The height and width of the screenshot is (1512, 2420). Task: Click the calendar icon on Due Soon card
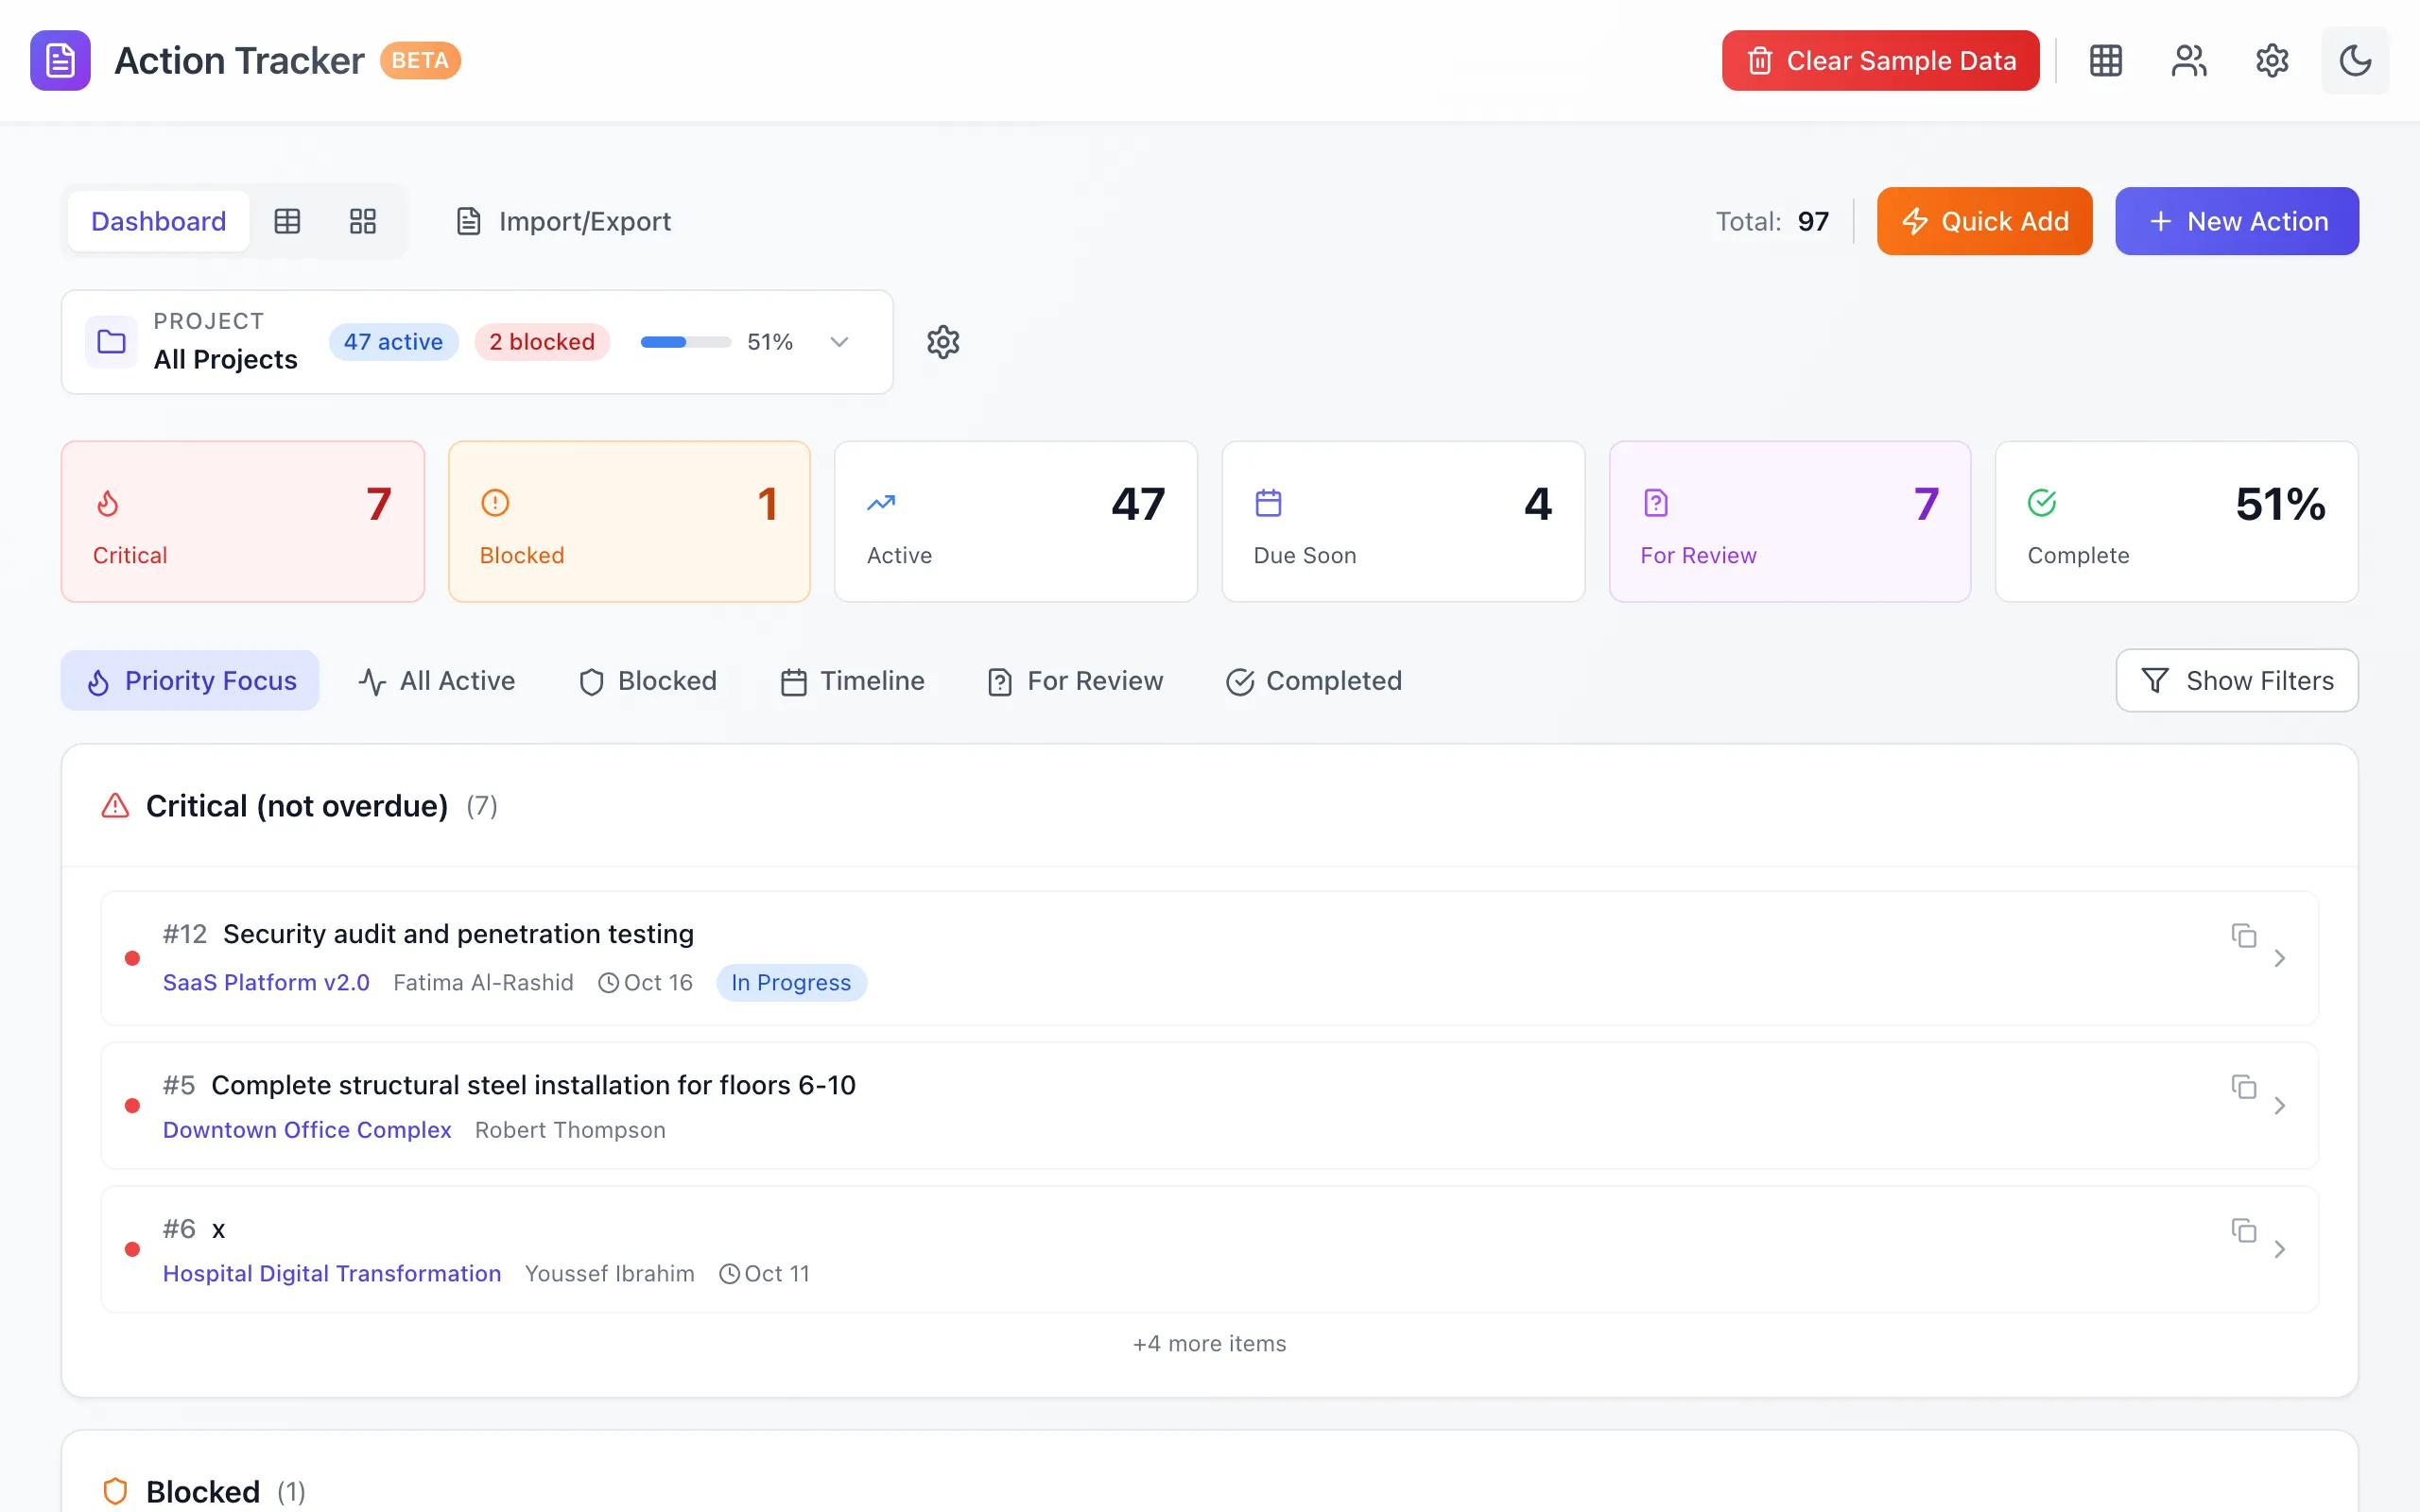coord(1268,503)
